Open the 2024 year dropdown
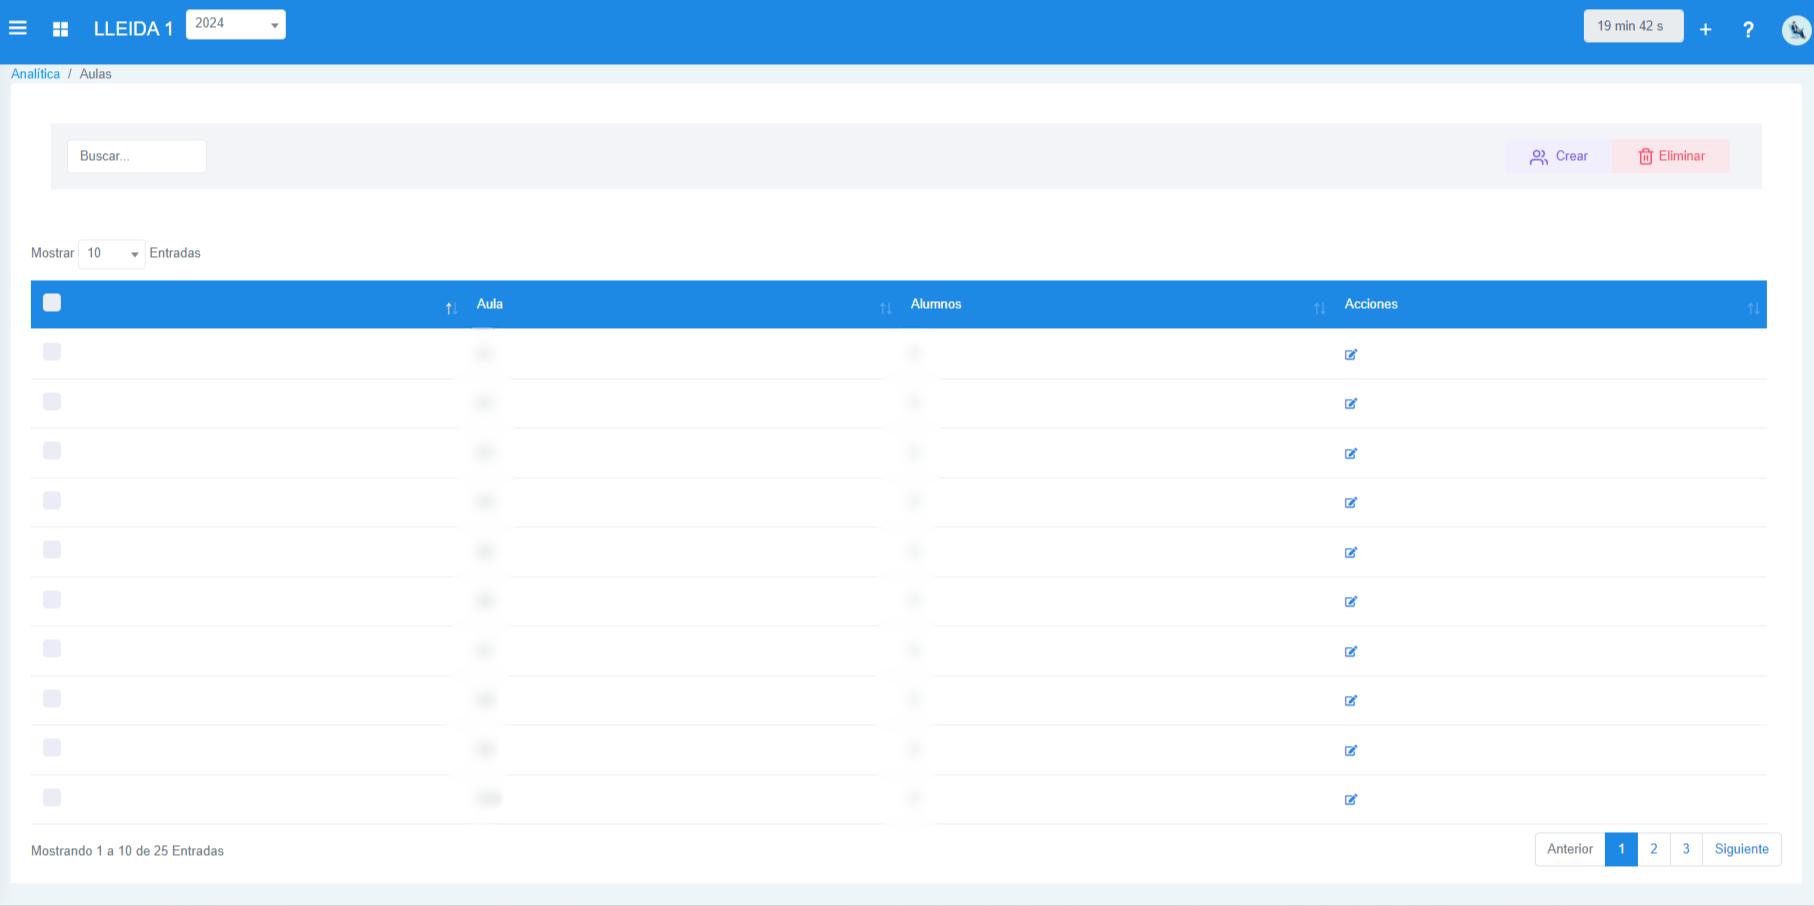 click(236, 24)
